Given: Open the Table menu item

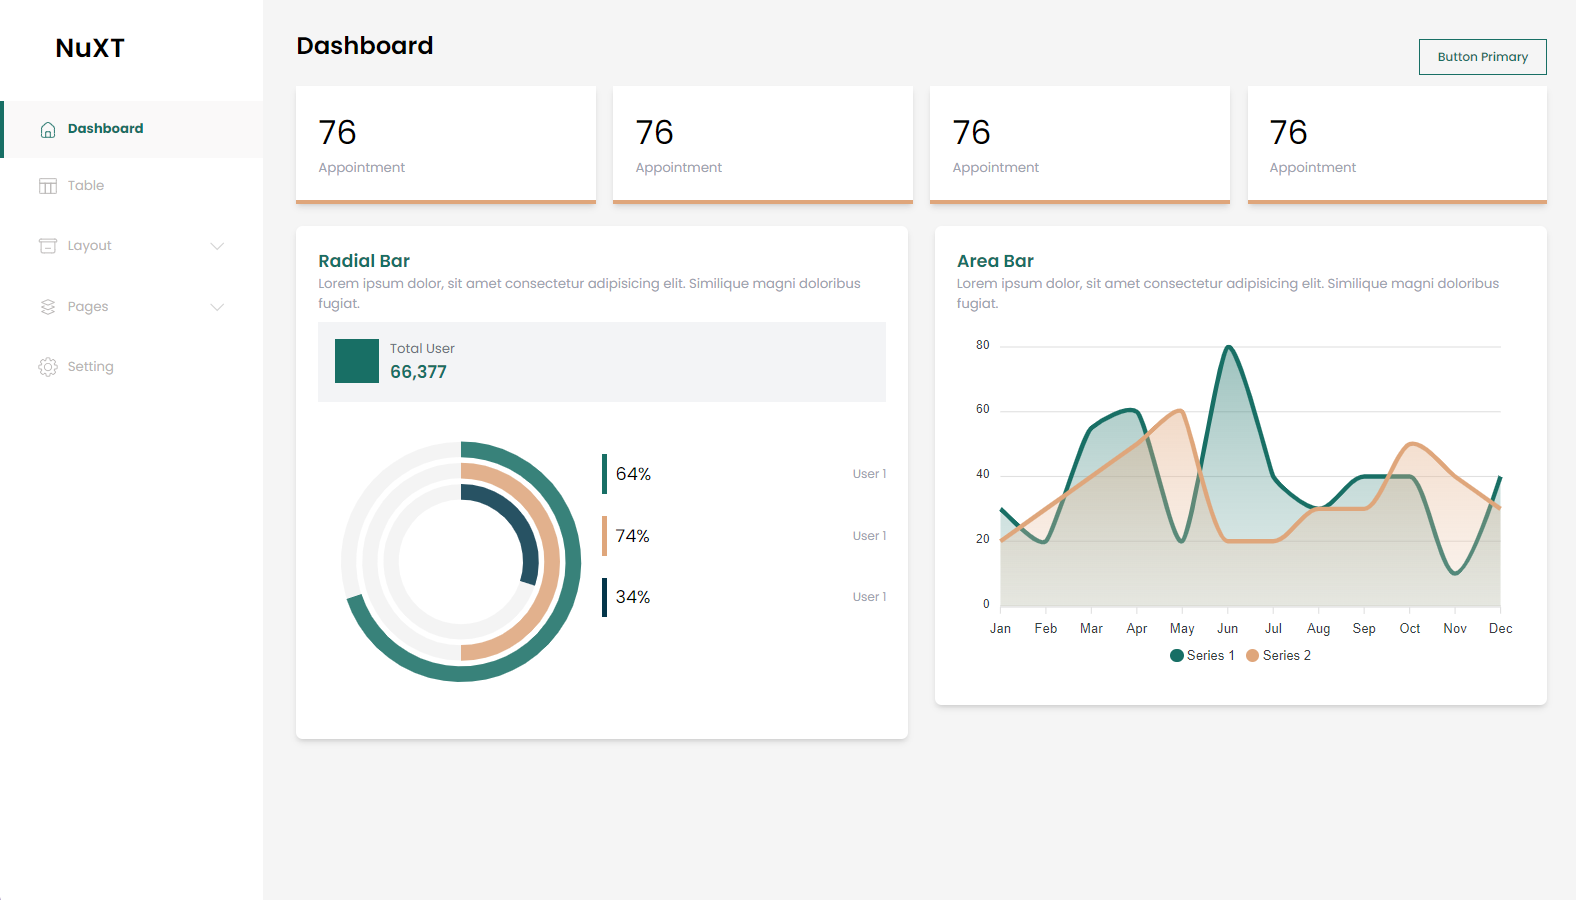Looking at the screenshot, I should tap(86, 186).
